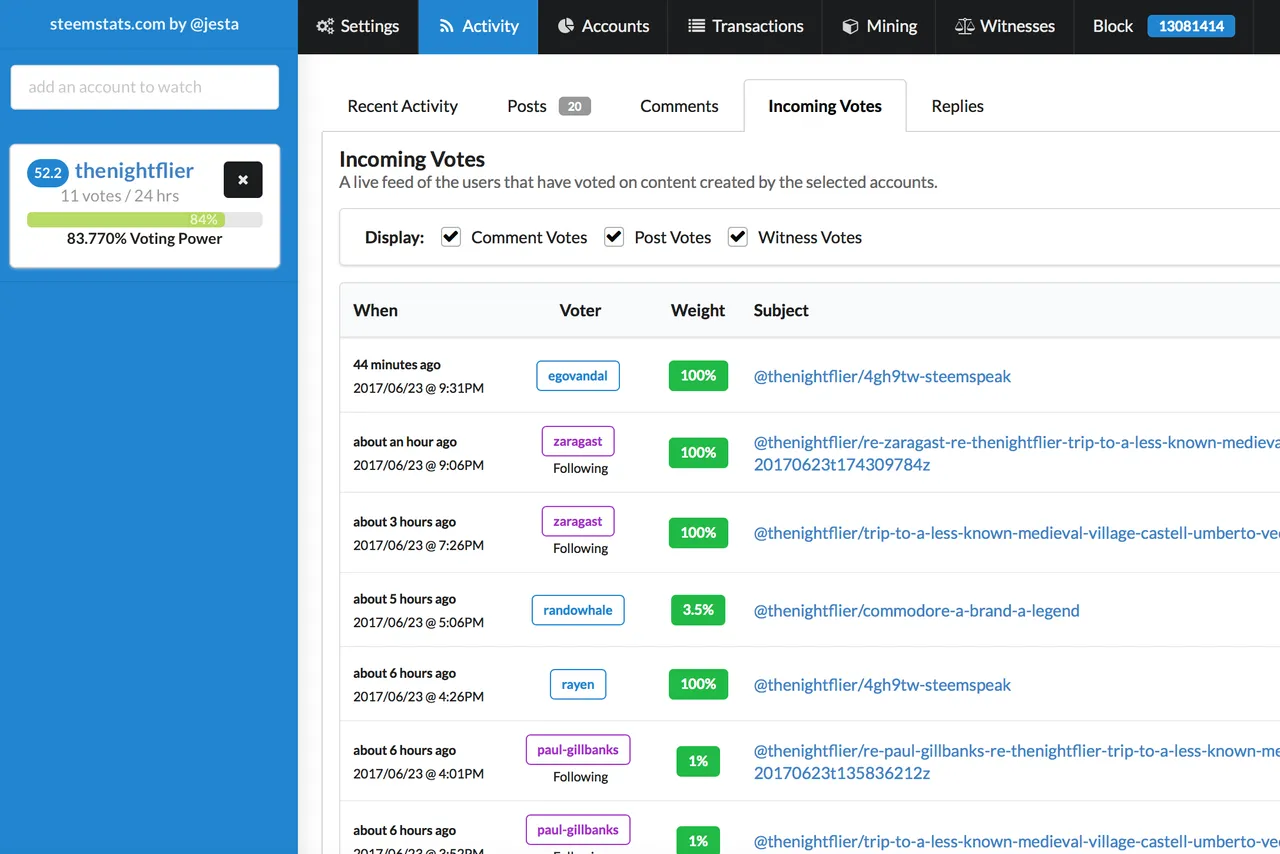Click the Settings gear icon

325,26
